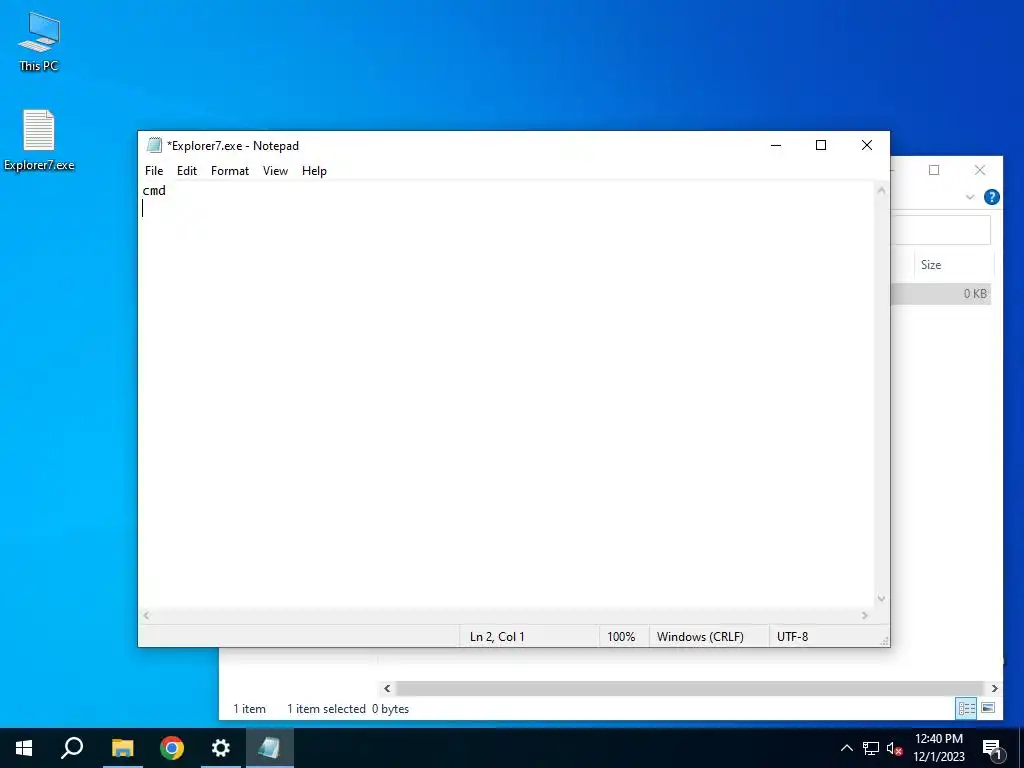
Task: Select the Explorer7.exe desktop file icon
Action: 39,140
